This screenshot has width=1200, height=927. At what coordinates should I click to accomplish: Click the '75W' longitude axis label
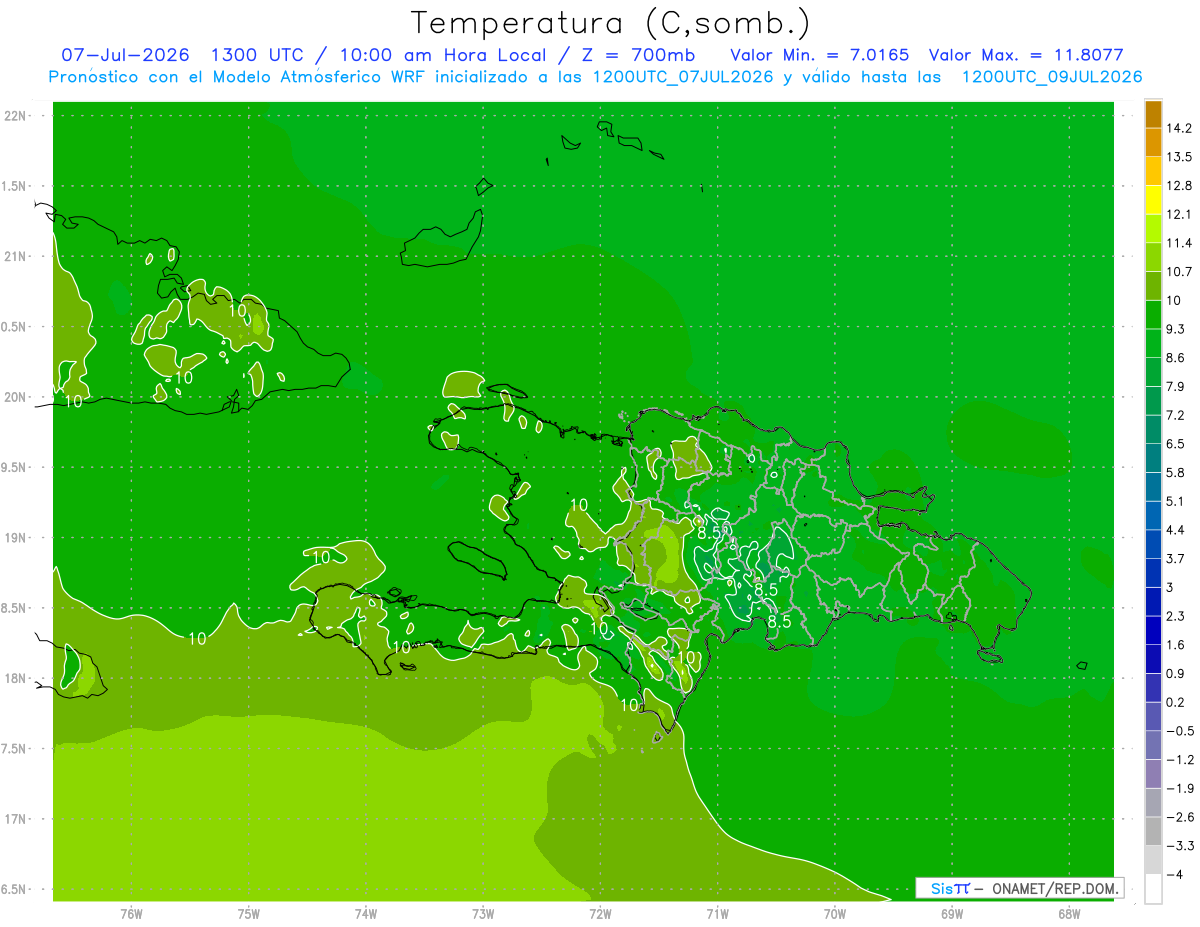pyautogui.click(x=249, y=914)
